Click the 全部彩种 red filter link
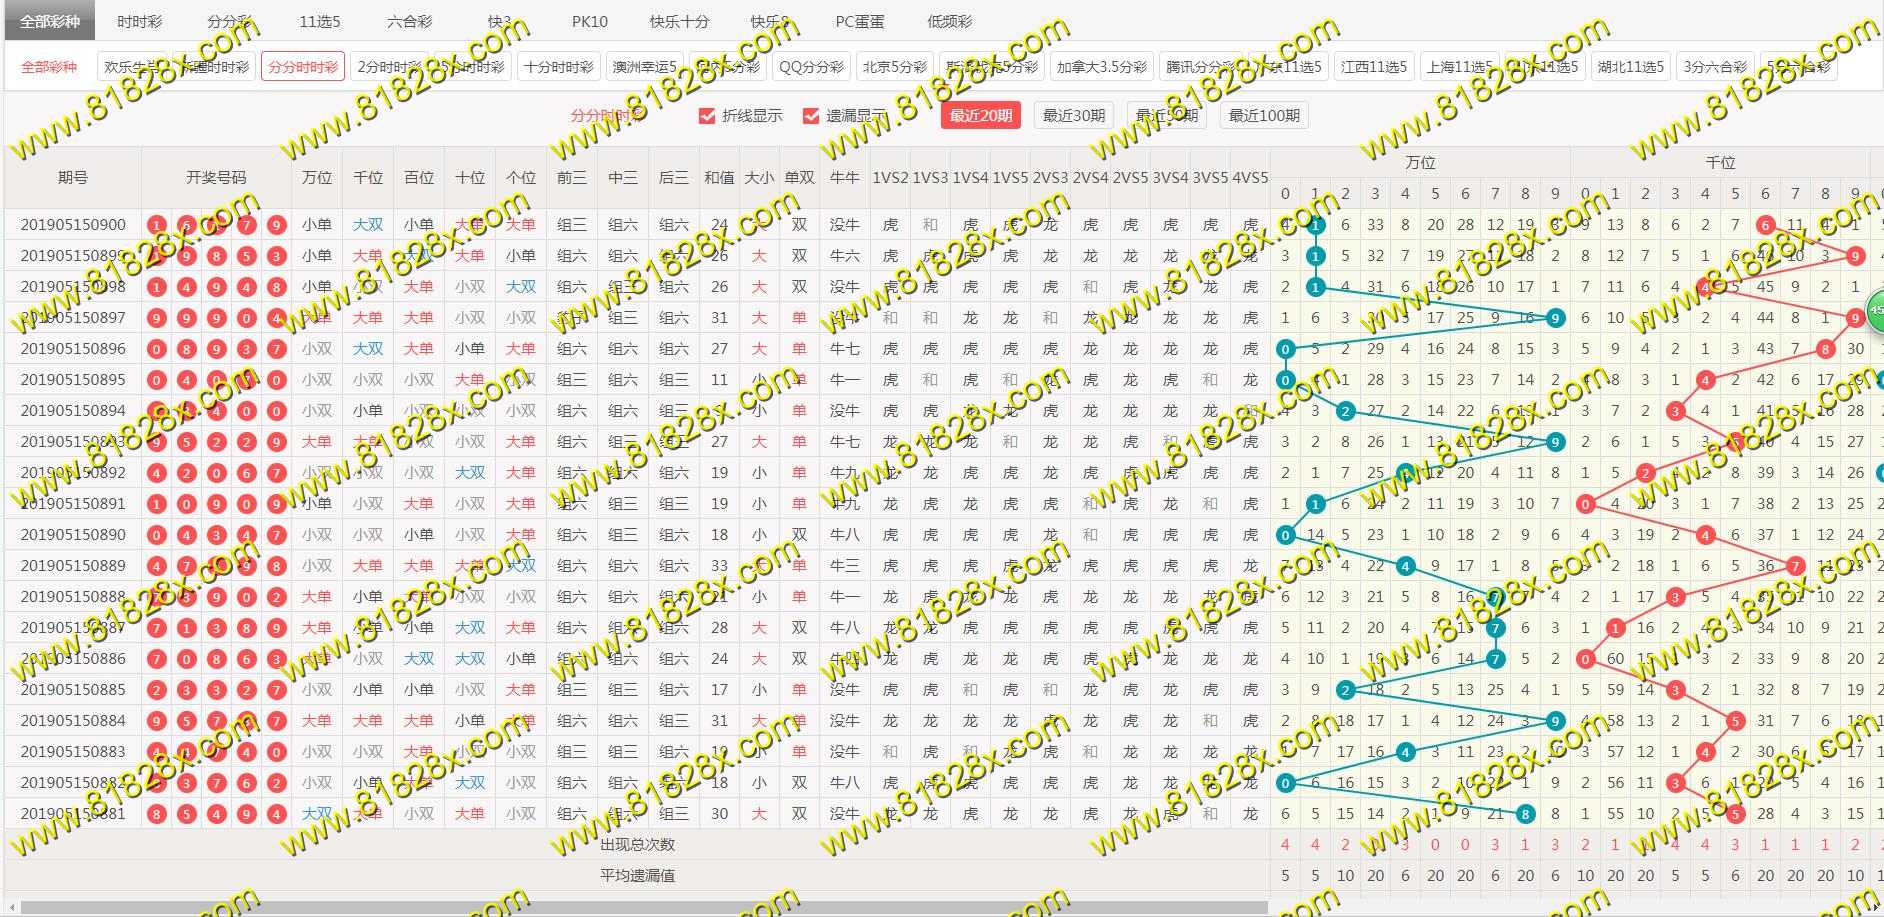Image resolution: width=1884 pixels, height=917 pixels. (x=49, y=67)
